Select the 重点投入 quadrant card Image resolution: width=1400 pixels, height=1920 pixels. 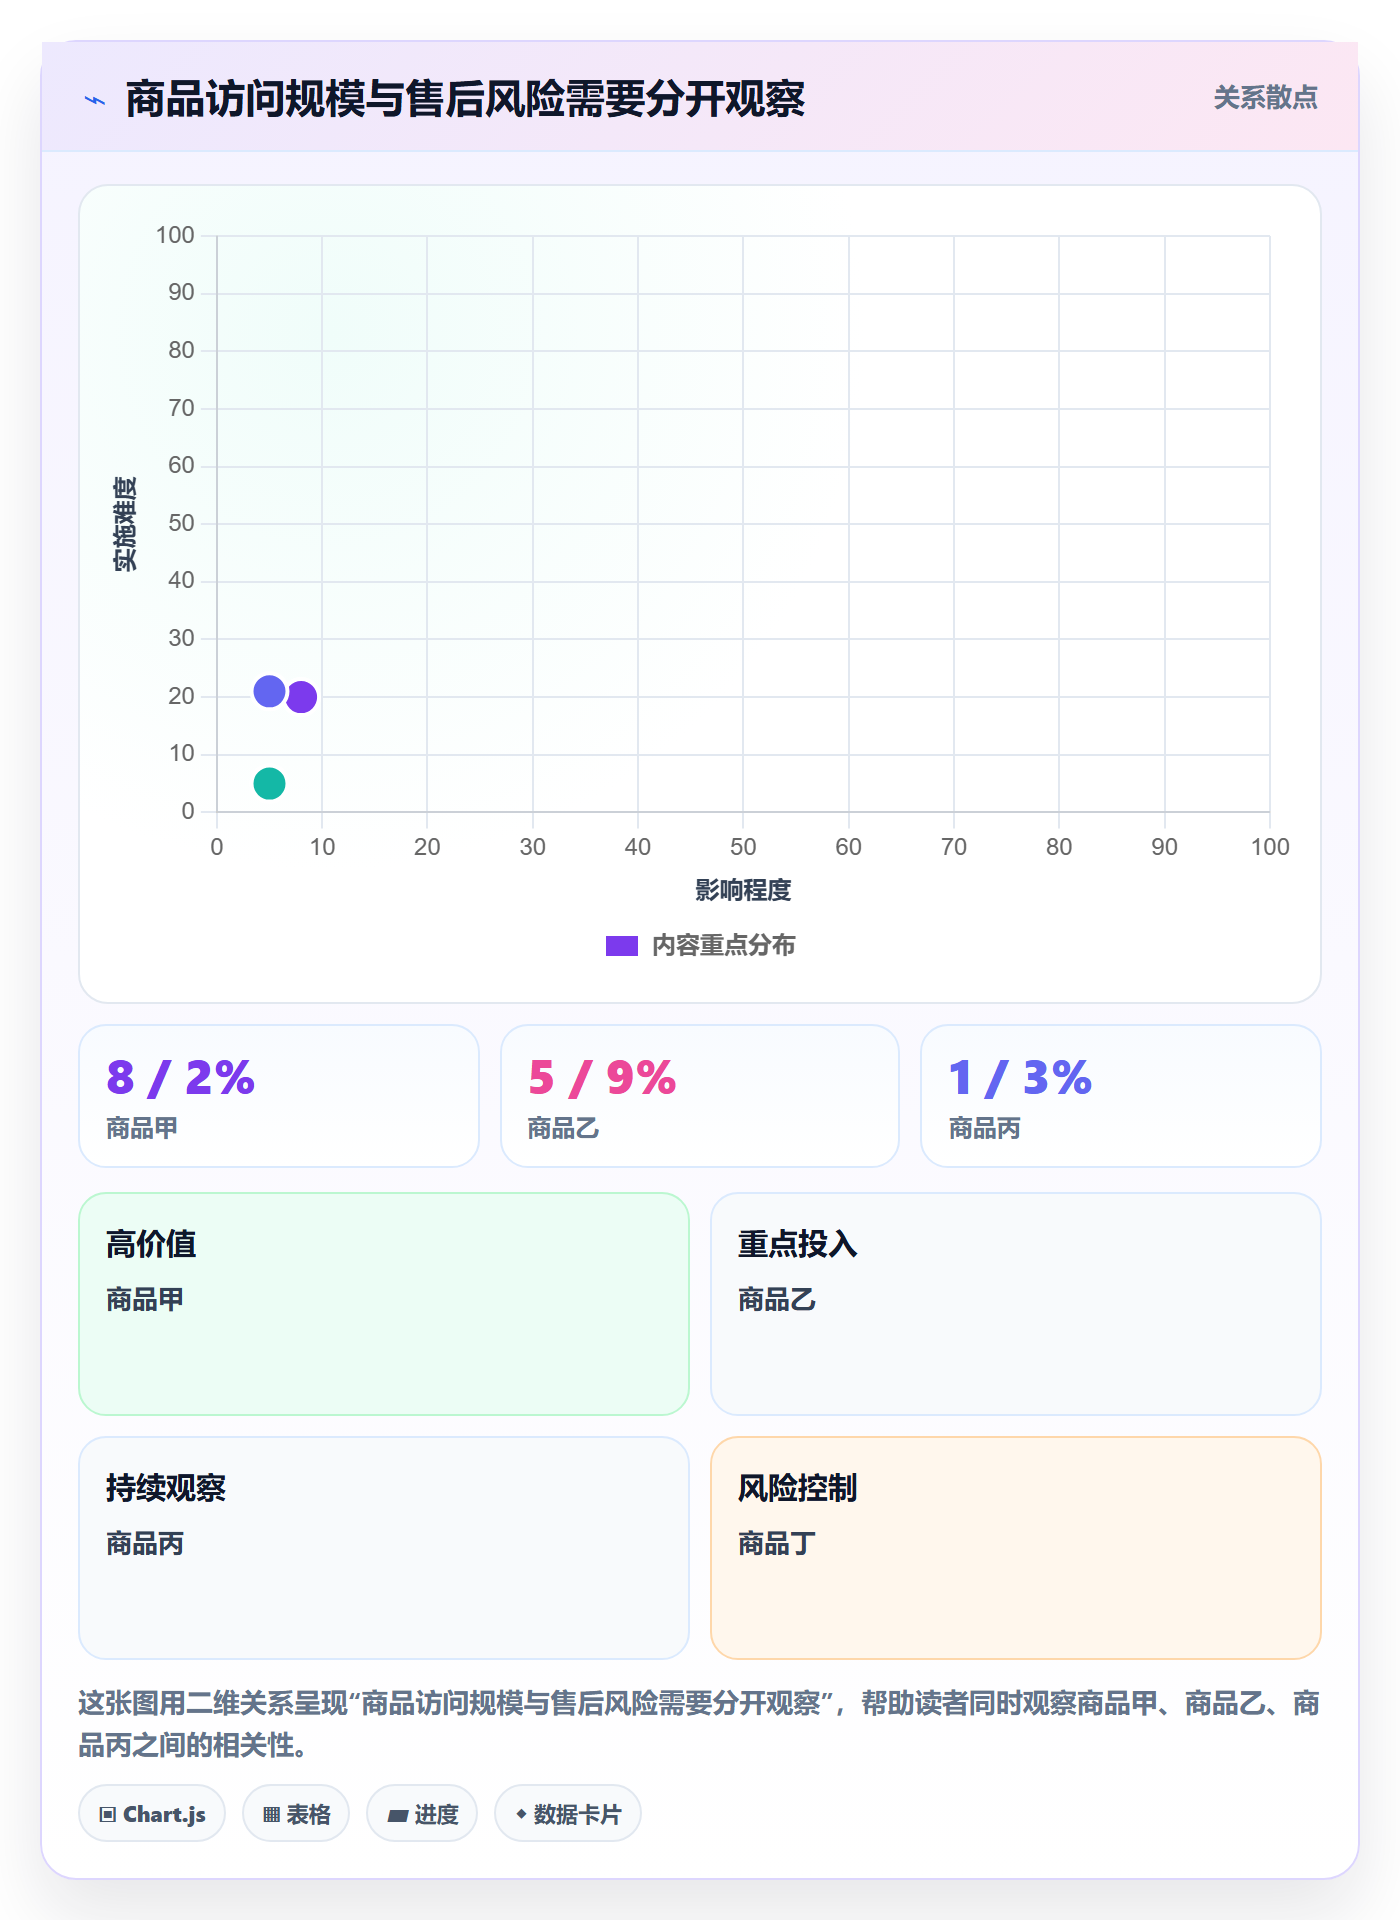[1016, 1304]
